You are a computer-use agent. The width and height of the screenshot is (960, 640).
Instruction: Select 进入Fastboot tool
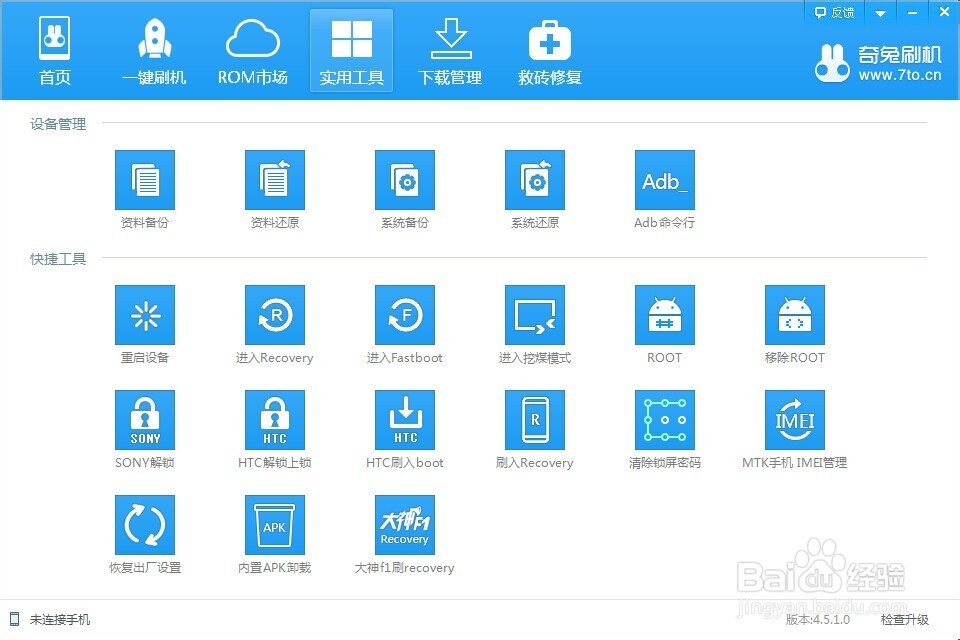[x=405, y=315]
